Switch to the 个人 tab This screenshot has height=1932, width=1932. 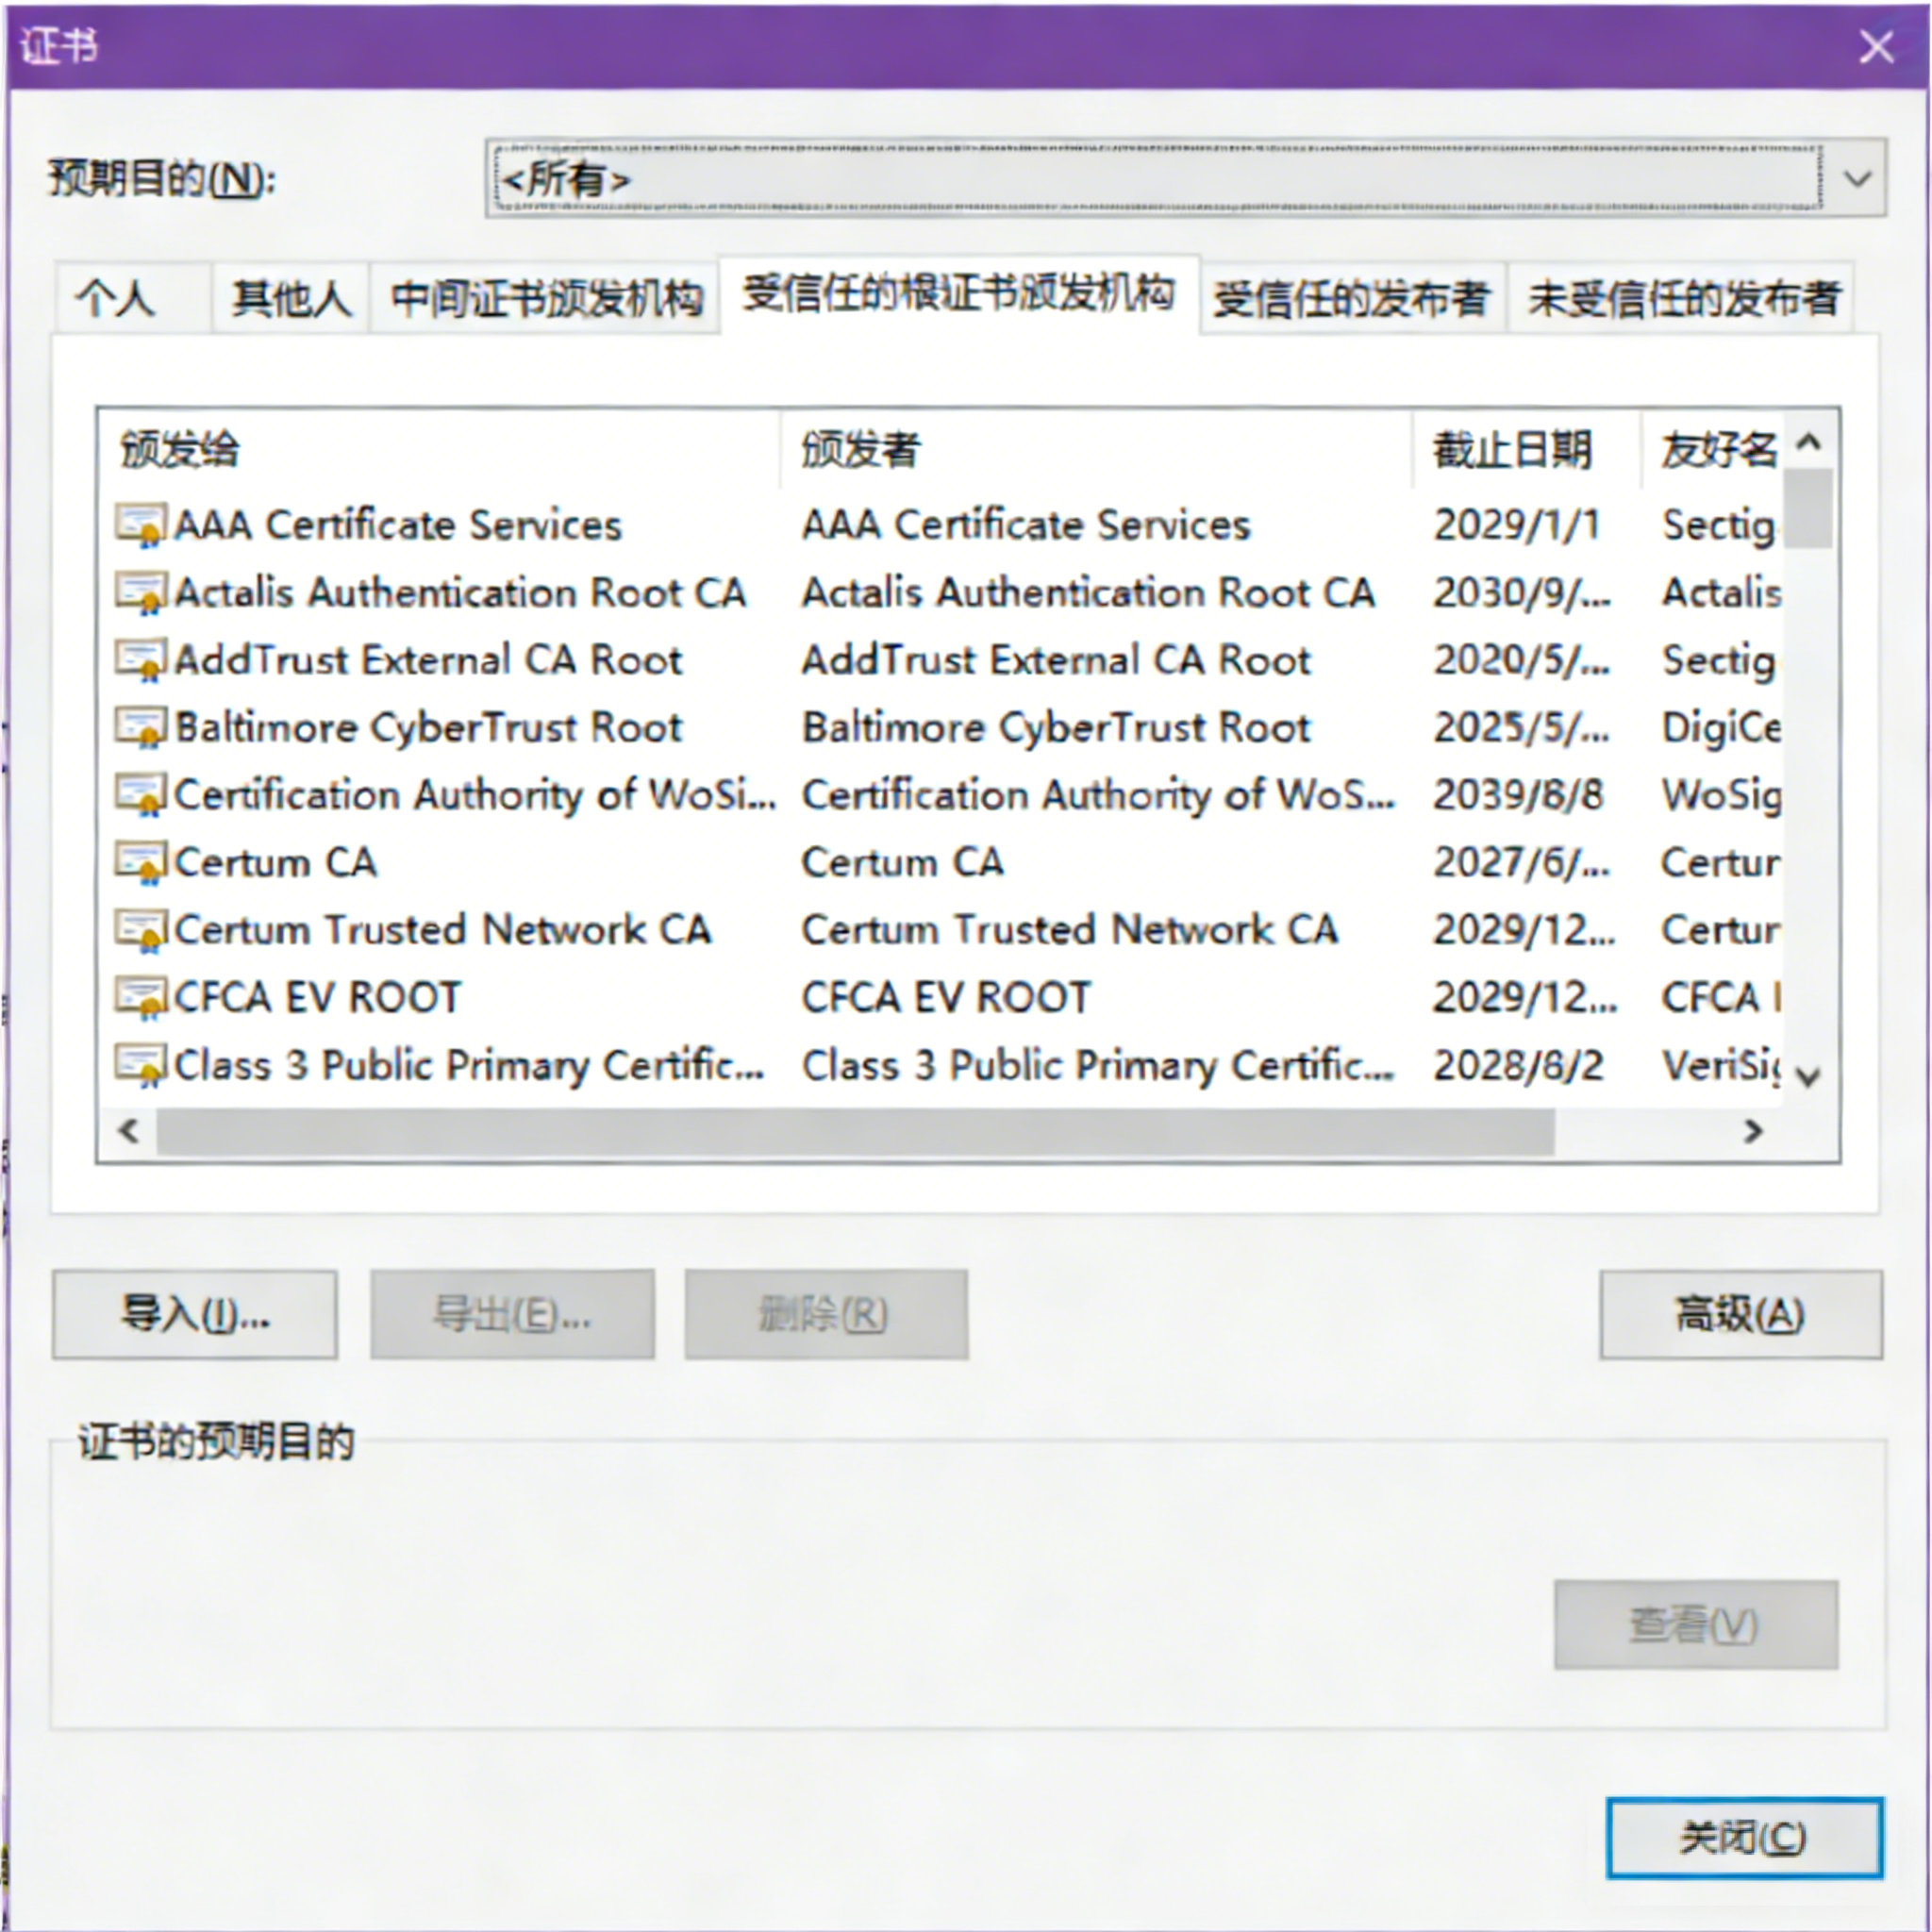[118, 298]
